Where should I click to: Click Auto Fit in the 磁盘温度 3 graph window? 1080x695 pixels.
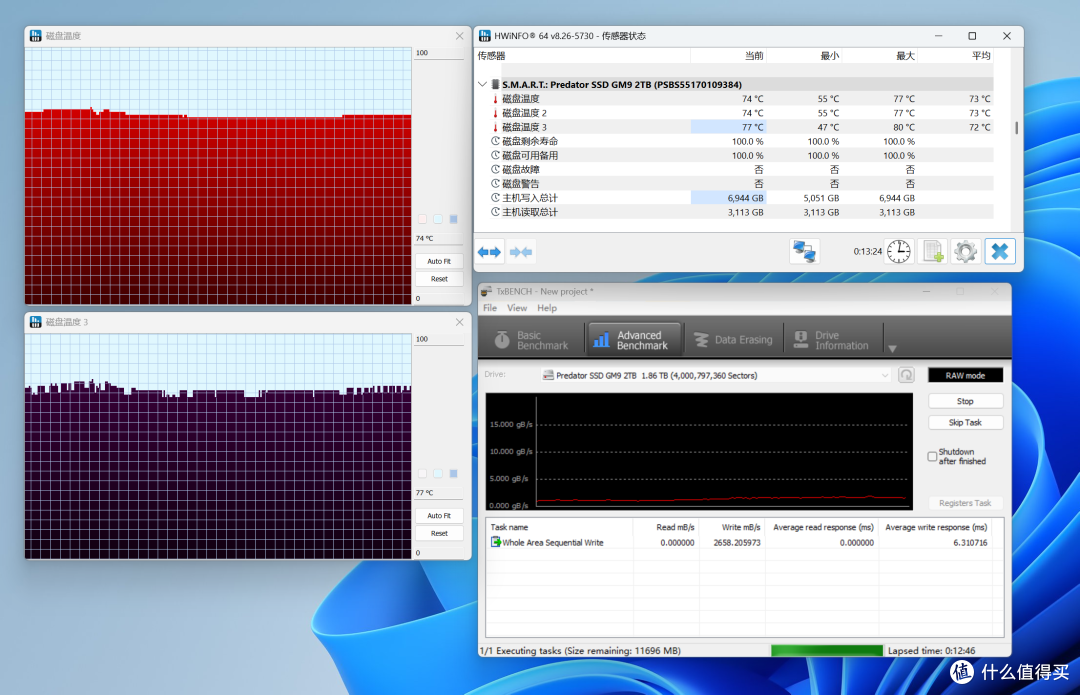point(439,515)
